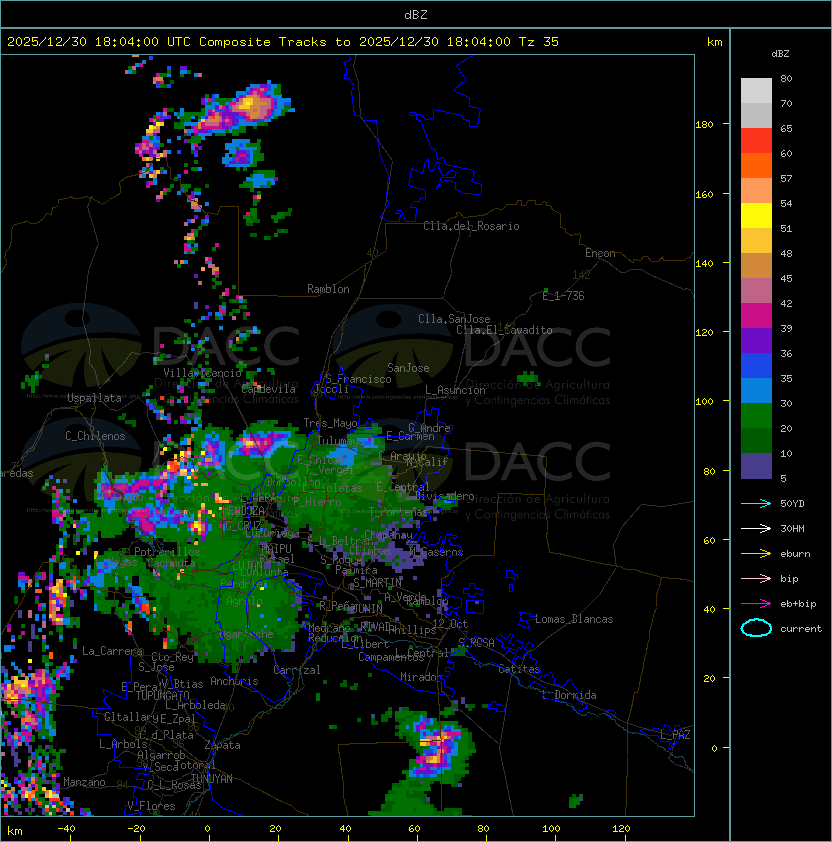Select the light gray 70-80 dBZ swatch
The width and height of the screenshot is (832, 842).
tap(756, 91)
